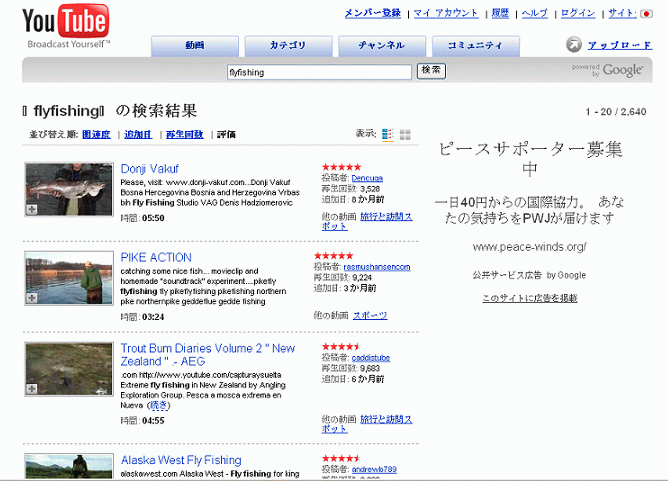Viewport: 668px width, 481px height.
Task: Open the チャンネル tab
Action: click(x=382, y=46)
